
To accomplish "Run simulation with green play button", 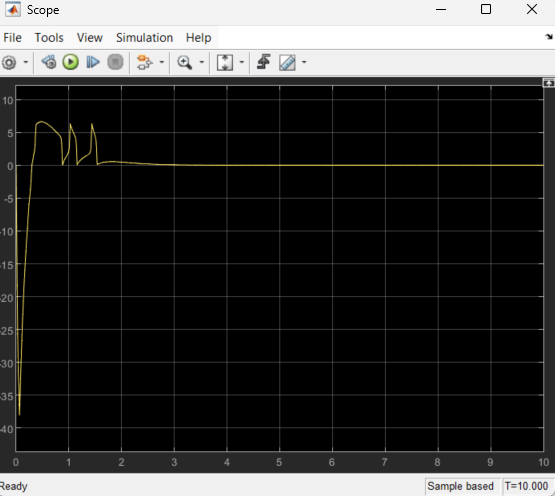I will click(x=71, y=62).
